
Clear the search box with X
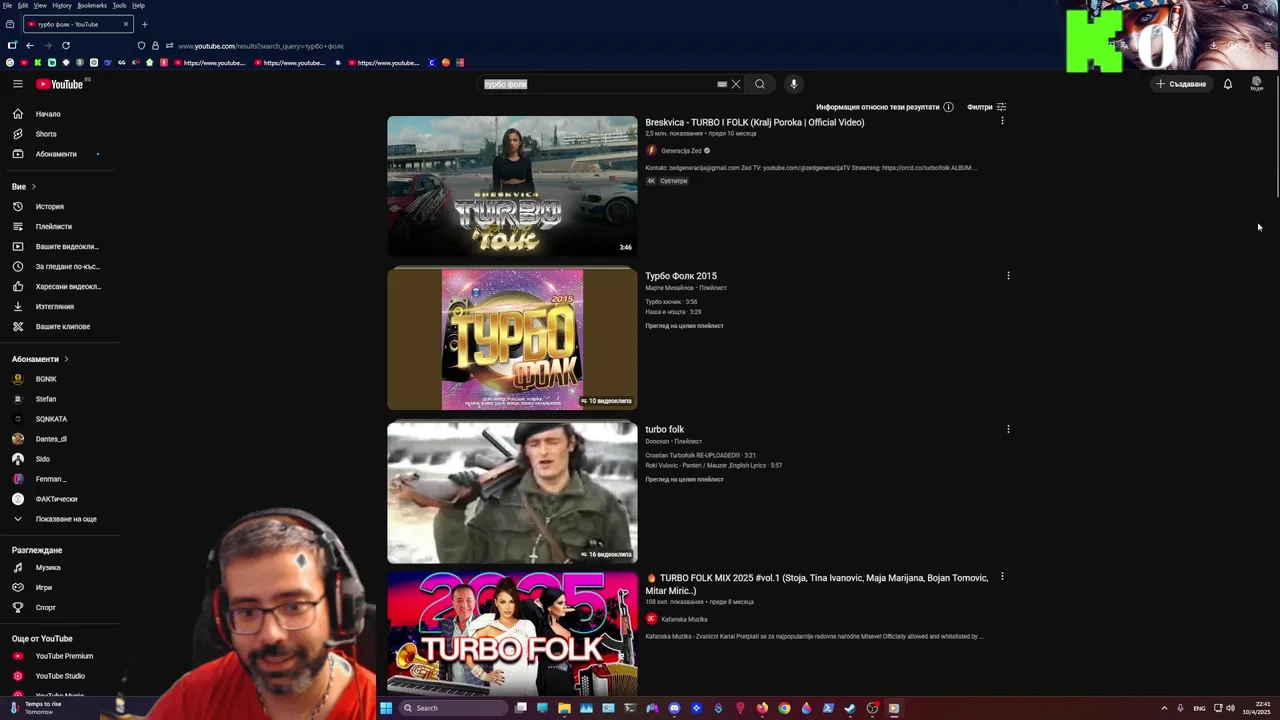click(736, 84)
